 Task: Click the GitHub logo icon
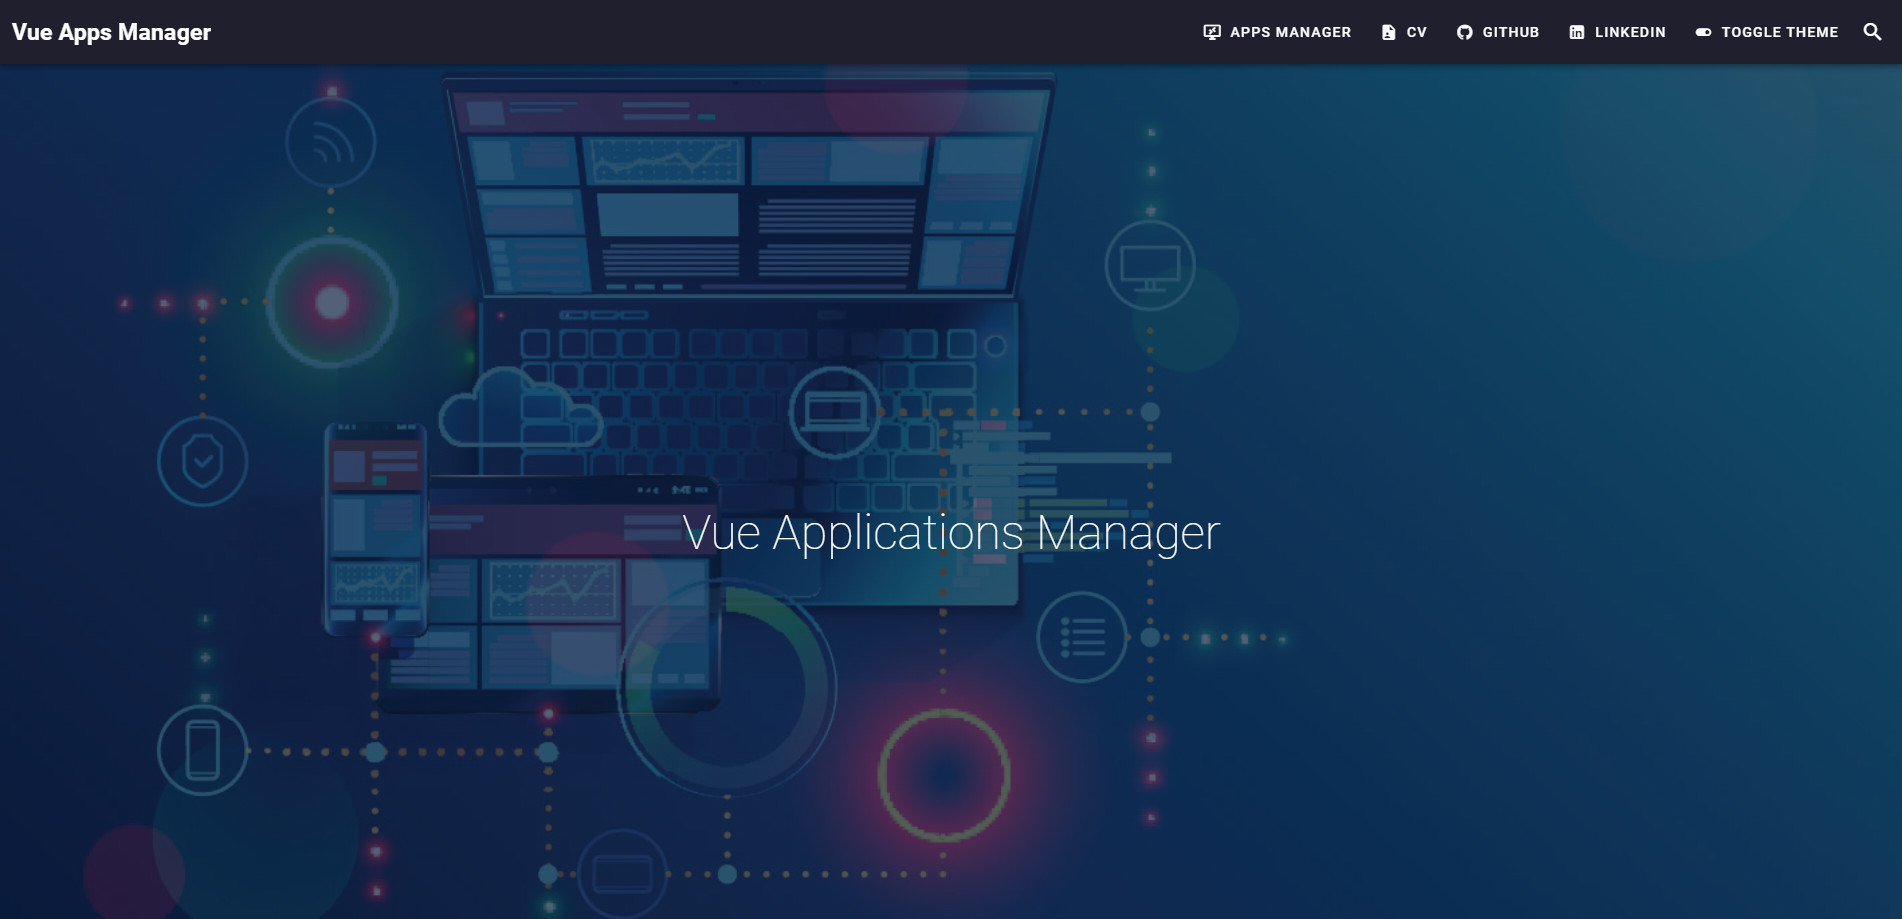1464,32
